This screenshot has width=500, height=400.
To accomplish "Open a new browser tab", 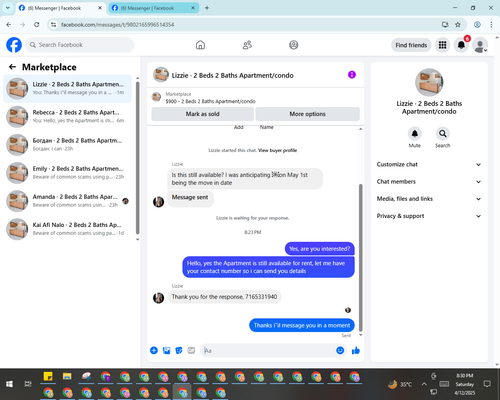I will pos(207,8).
